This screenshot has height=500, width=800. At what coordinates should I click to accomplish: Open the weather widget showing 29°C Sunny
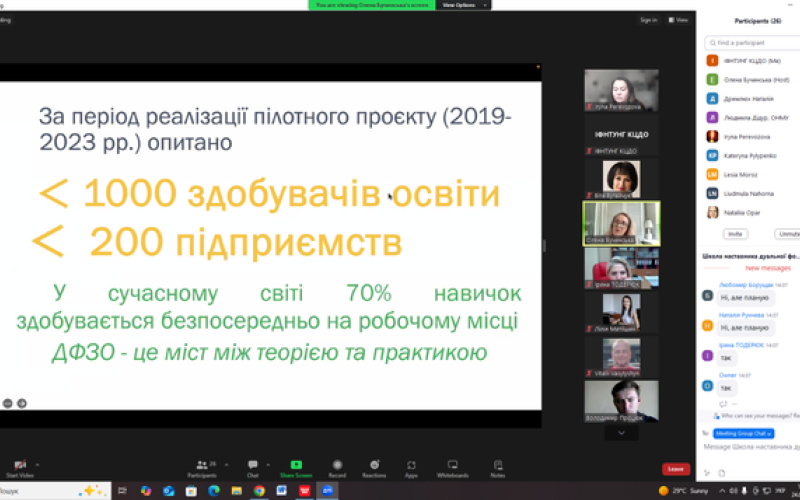(x=684, y=491)
